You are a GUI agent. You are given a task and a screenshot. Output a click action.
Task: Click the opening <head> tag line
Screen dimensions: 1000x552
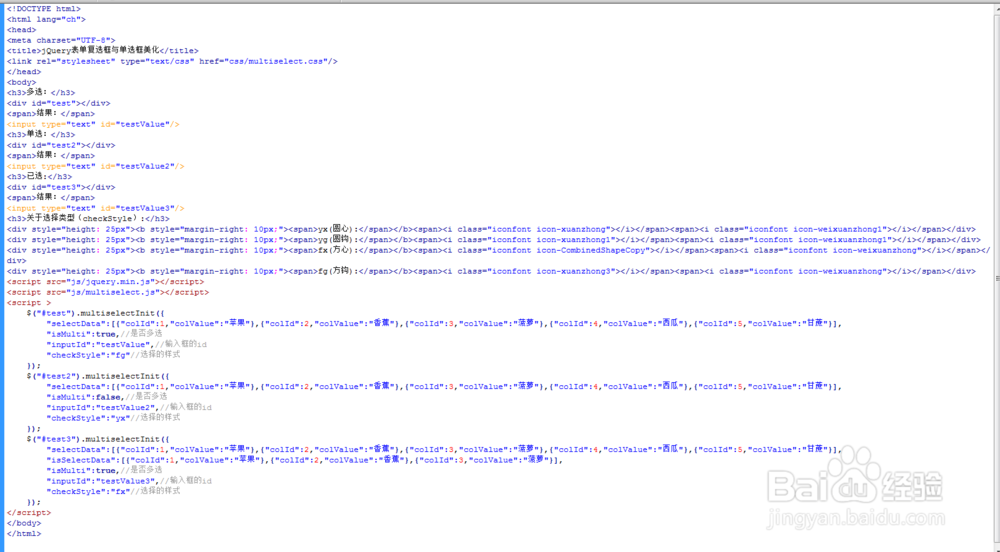click(x=22, y=30)
